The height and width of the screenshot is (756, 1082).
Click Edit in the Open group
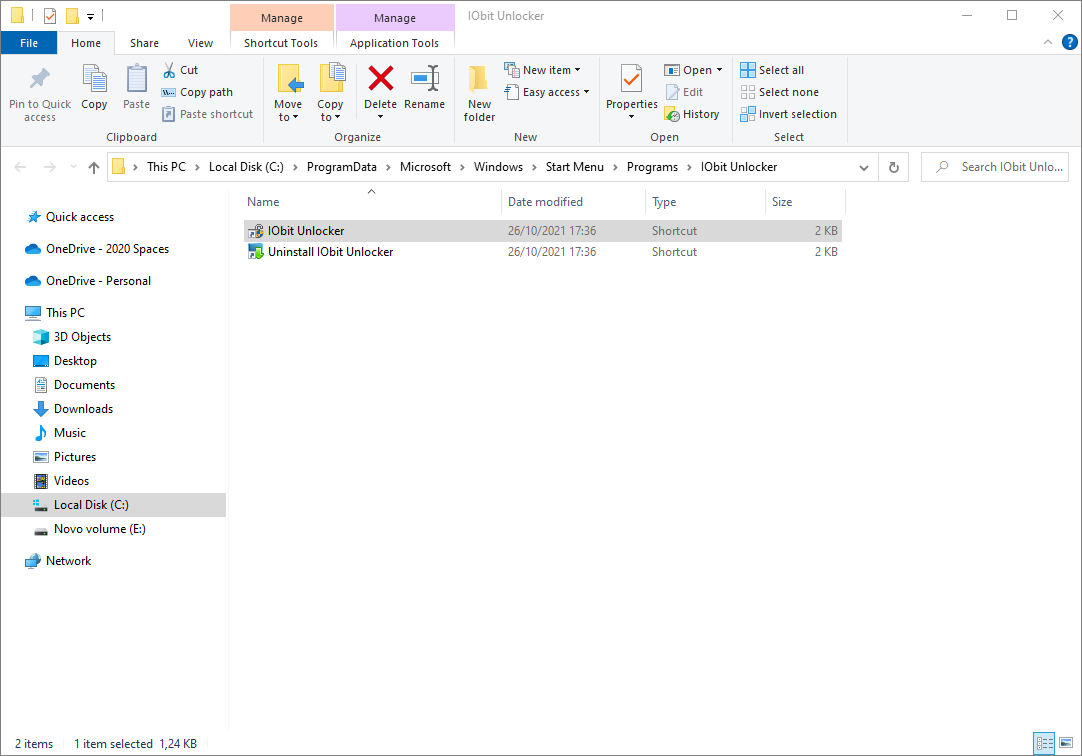(685, 92)
